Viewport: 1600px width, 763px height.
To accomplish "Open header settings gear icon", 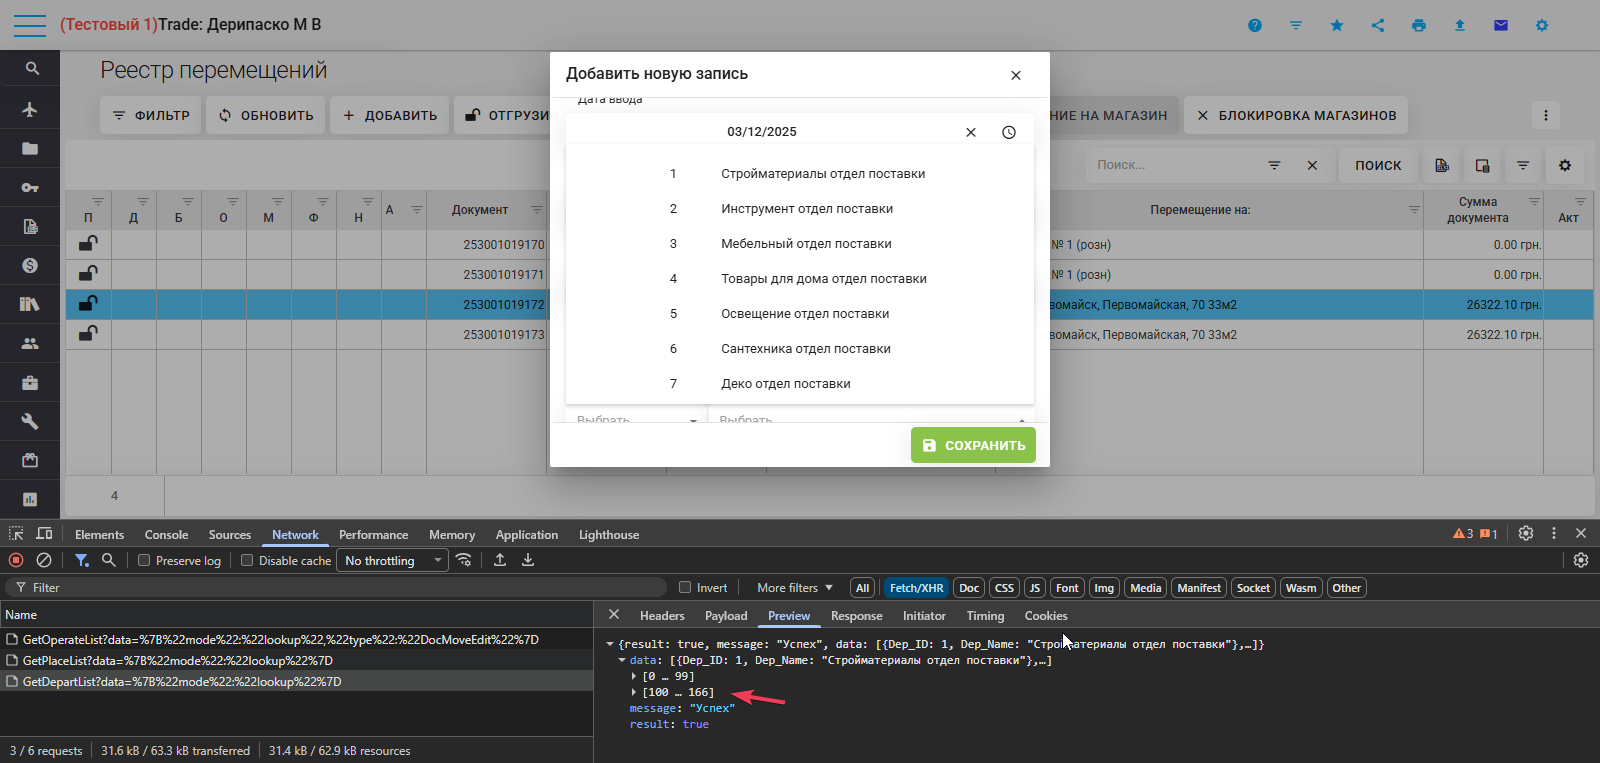I will click(x=1542, y=25).
